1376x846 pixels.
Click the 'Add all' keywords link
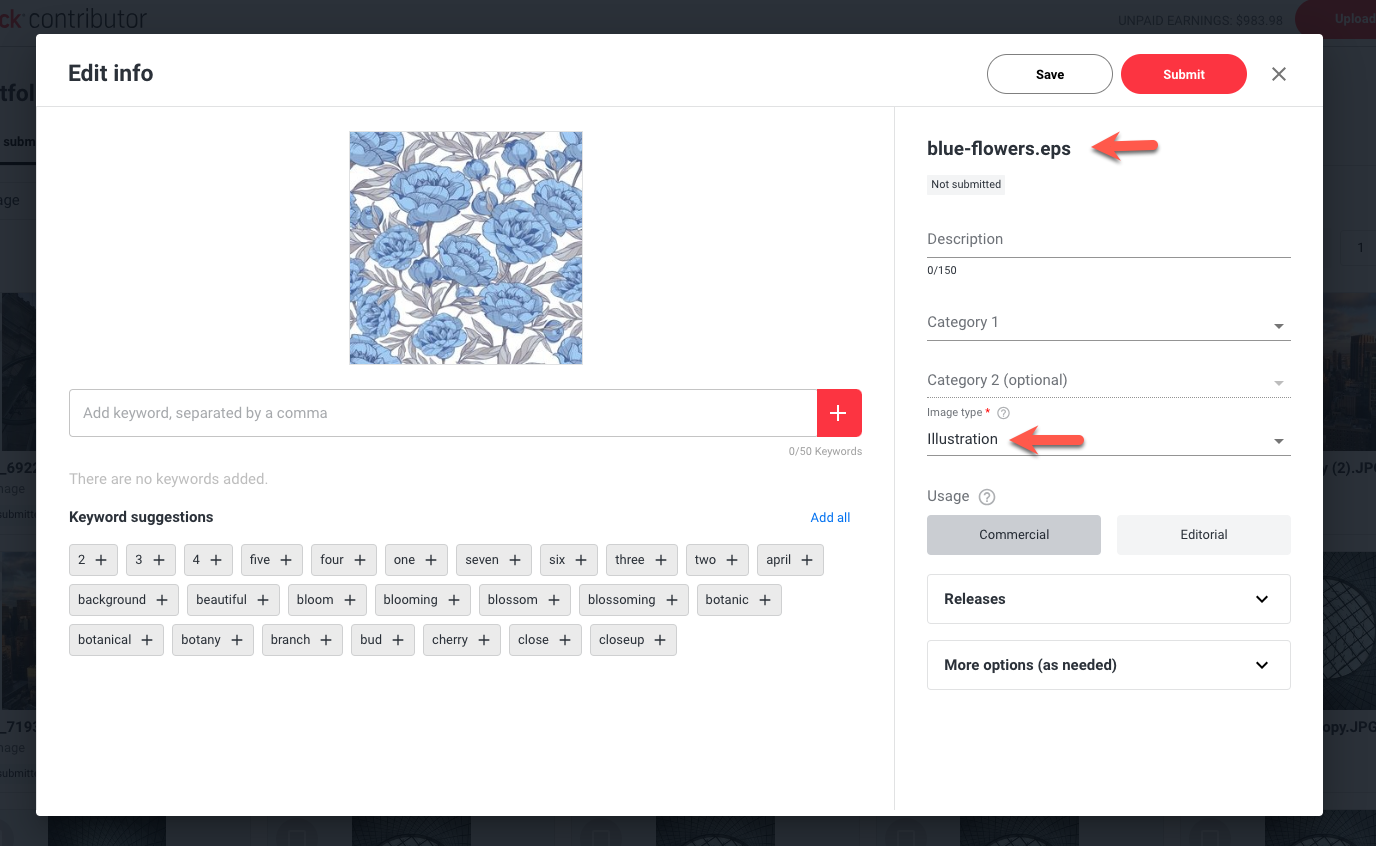(x=830, y=517)
